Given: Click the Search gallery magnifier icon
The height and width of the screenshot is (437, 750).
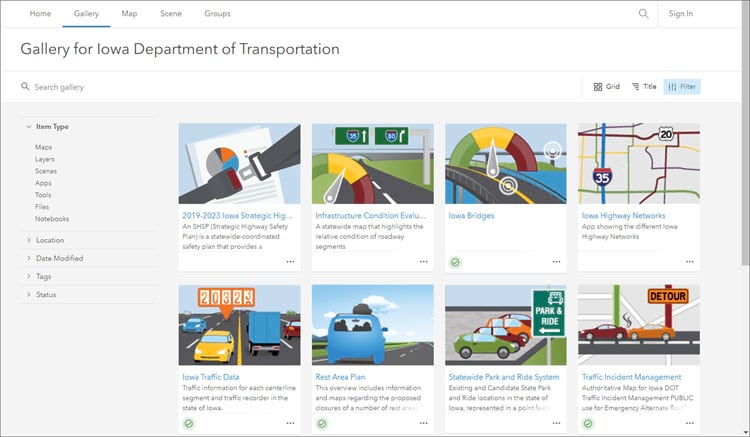Looking at the screenshot, I should 25,87.
